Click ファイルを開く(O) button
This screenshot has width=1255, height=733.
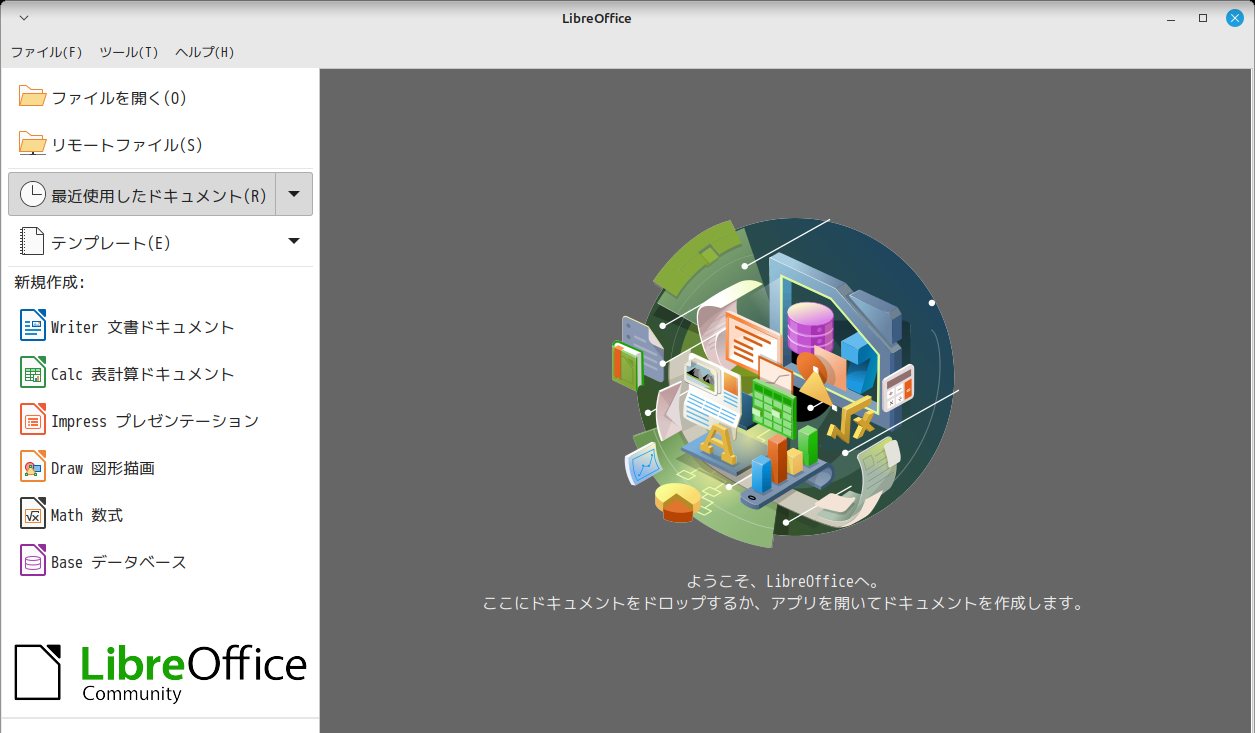160,98
